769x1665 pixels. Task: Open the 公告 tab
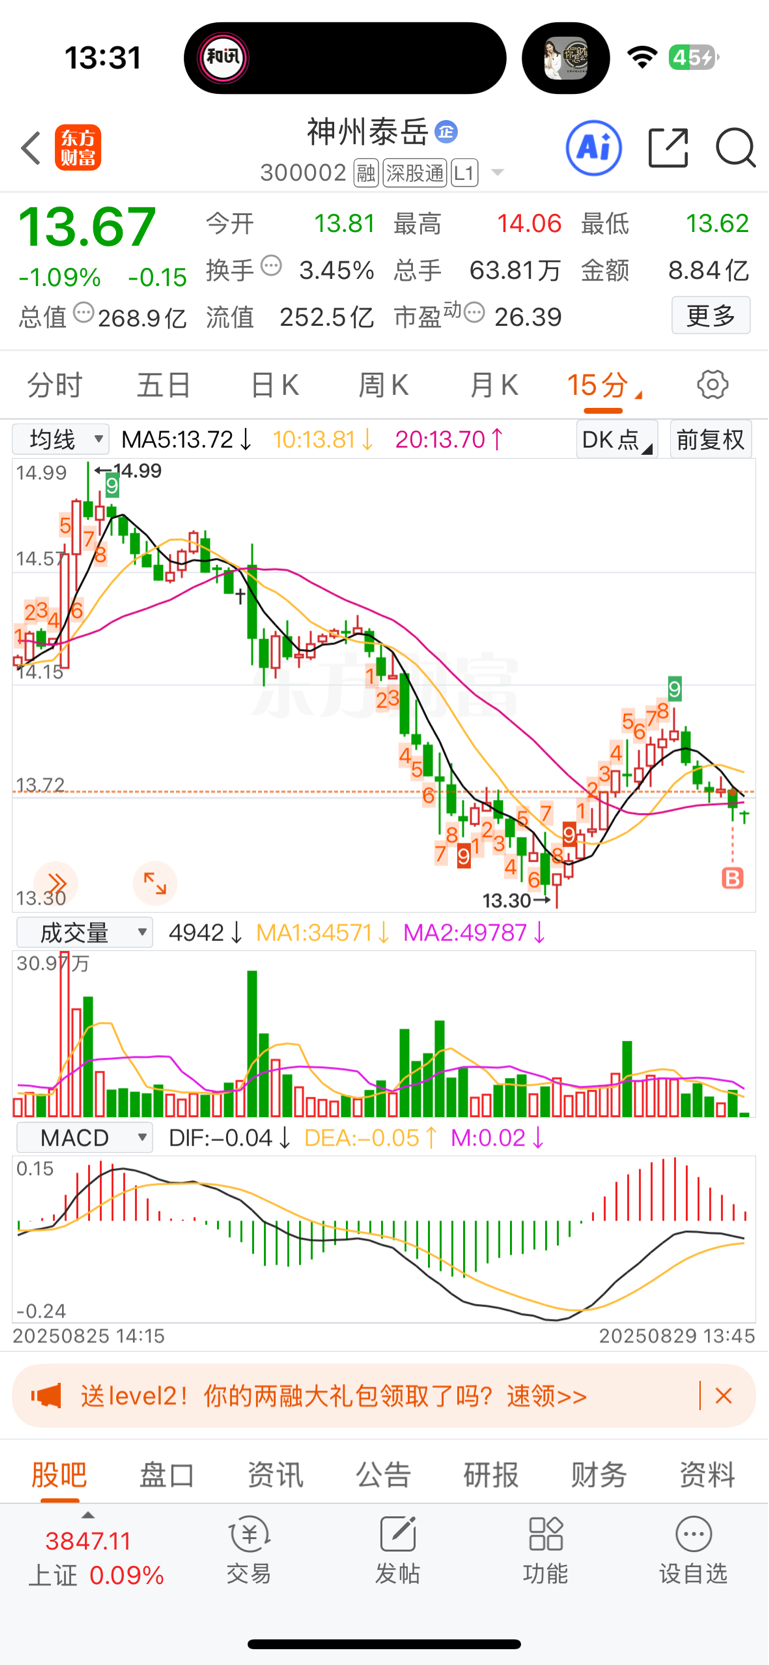(x=383, y=1474)
